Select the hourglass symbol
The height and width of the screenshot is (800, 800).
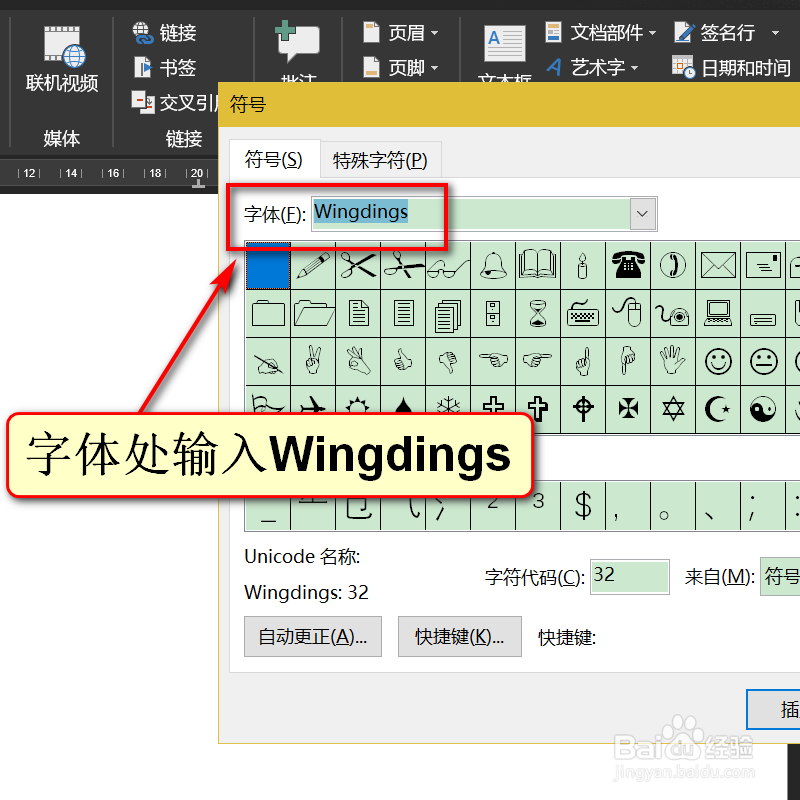(x=538, y=312)
